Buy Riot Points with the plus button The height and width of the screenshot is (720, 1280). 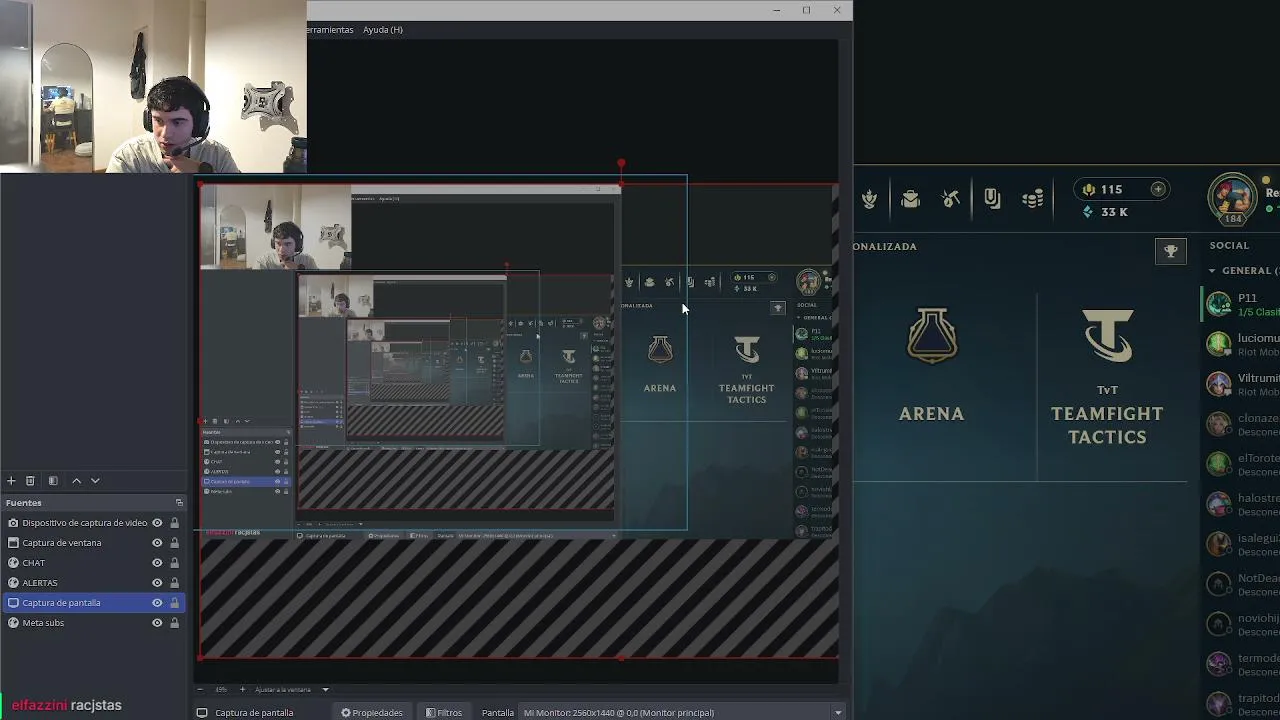click(1158, 189)
